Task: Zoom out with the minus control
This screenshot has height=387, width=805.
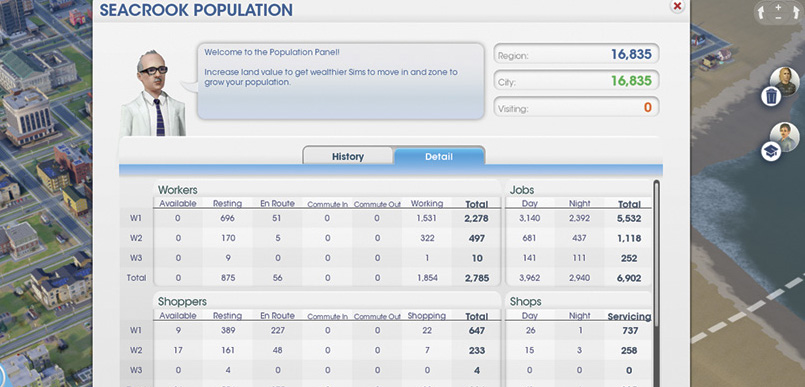Action: (x=778, y=17)
